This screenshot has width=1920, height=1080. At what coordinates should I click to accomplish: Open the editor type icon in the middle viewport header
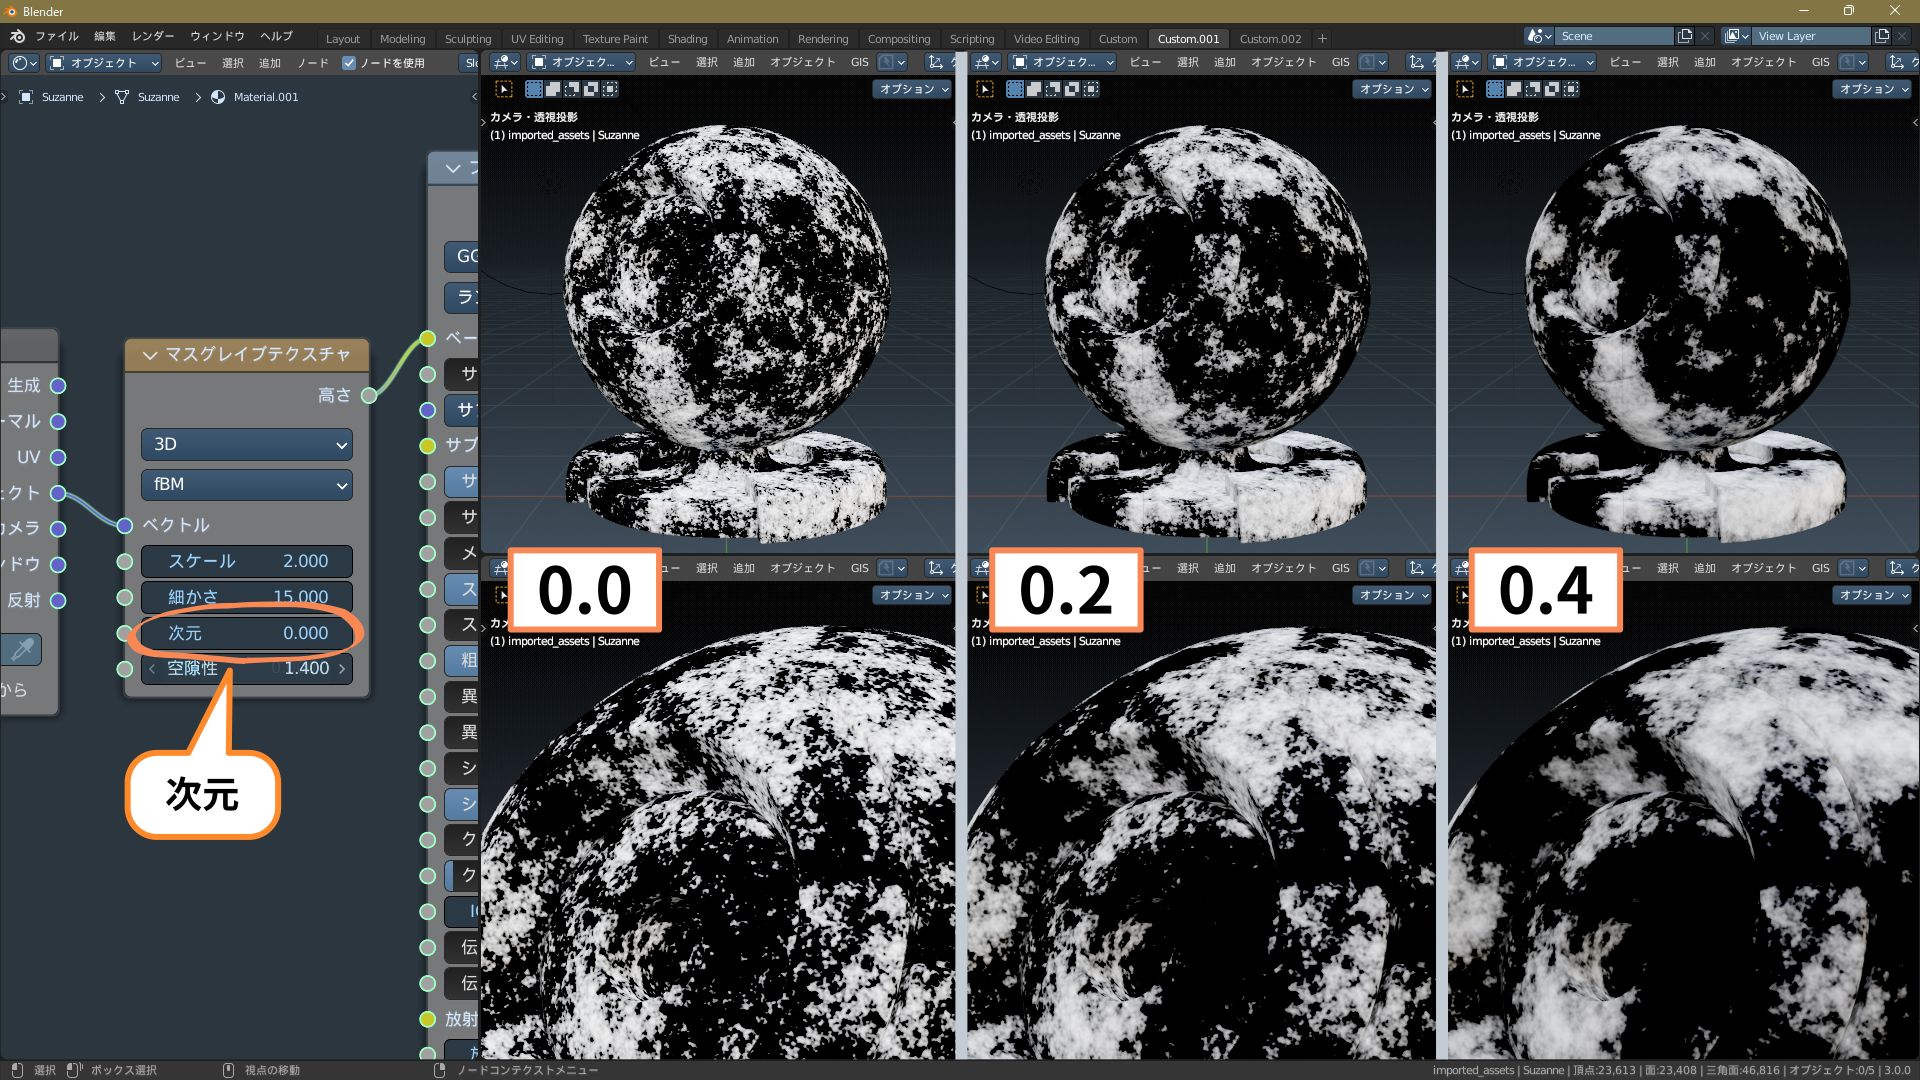(985, 62)
